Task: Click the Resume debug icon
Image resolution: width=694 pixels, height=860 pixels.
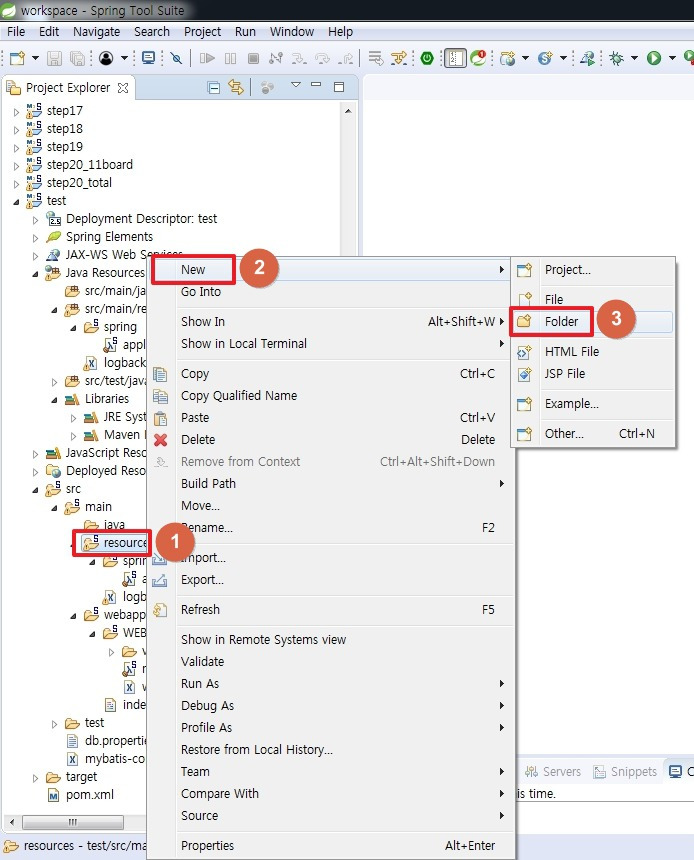Action: coord(207,58)
